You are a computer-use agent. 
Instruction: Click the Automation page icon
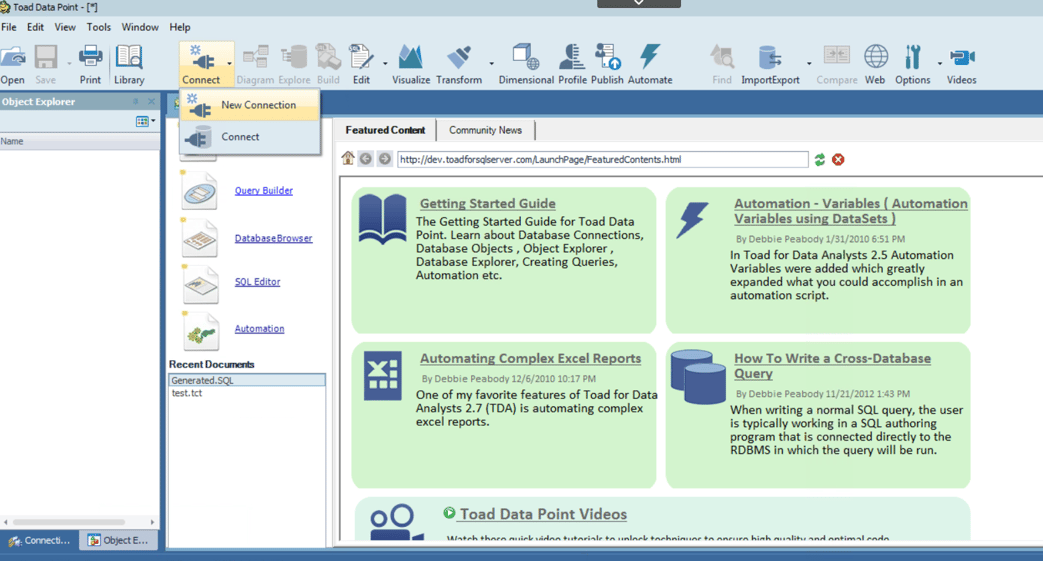coord(200,331)
